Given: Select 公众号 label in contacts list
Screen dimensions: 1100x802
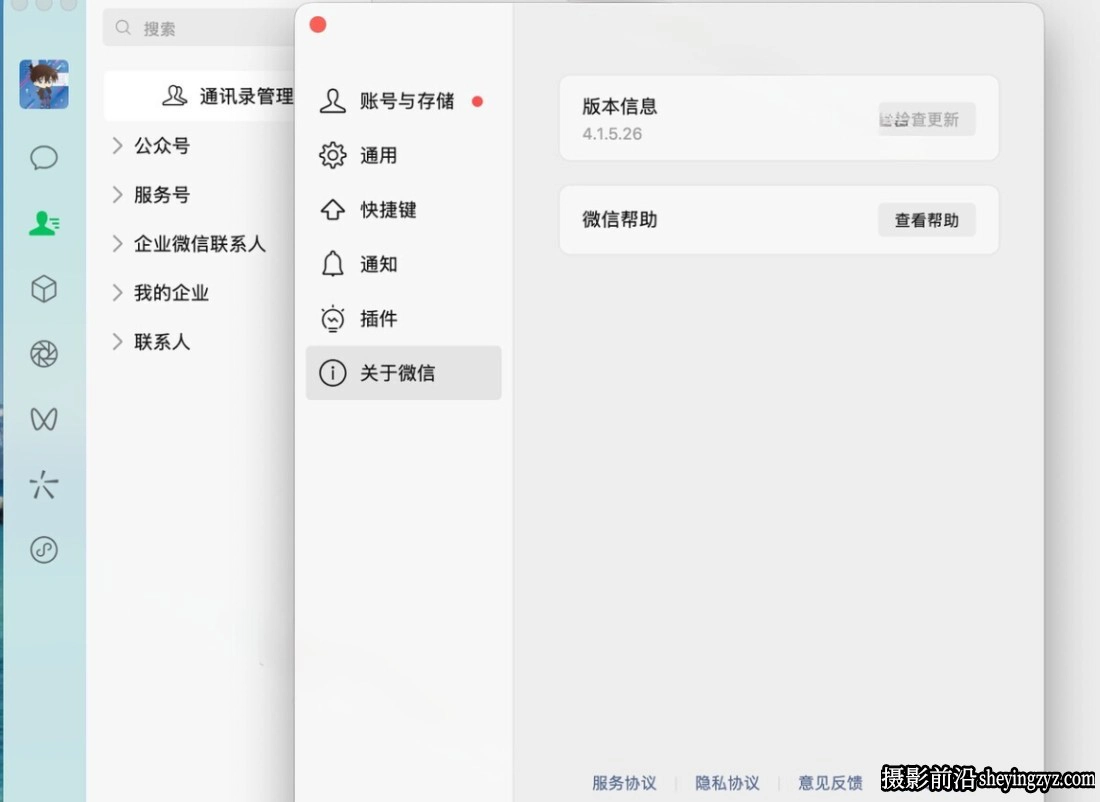Looking at the screenshot, I should tap(162, 145).
